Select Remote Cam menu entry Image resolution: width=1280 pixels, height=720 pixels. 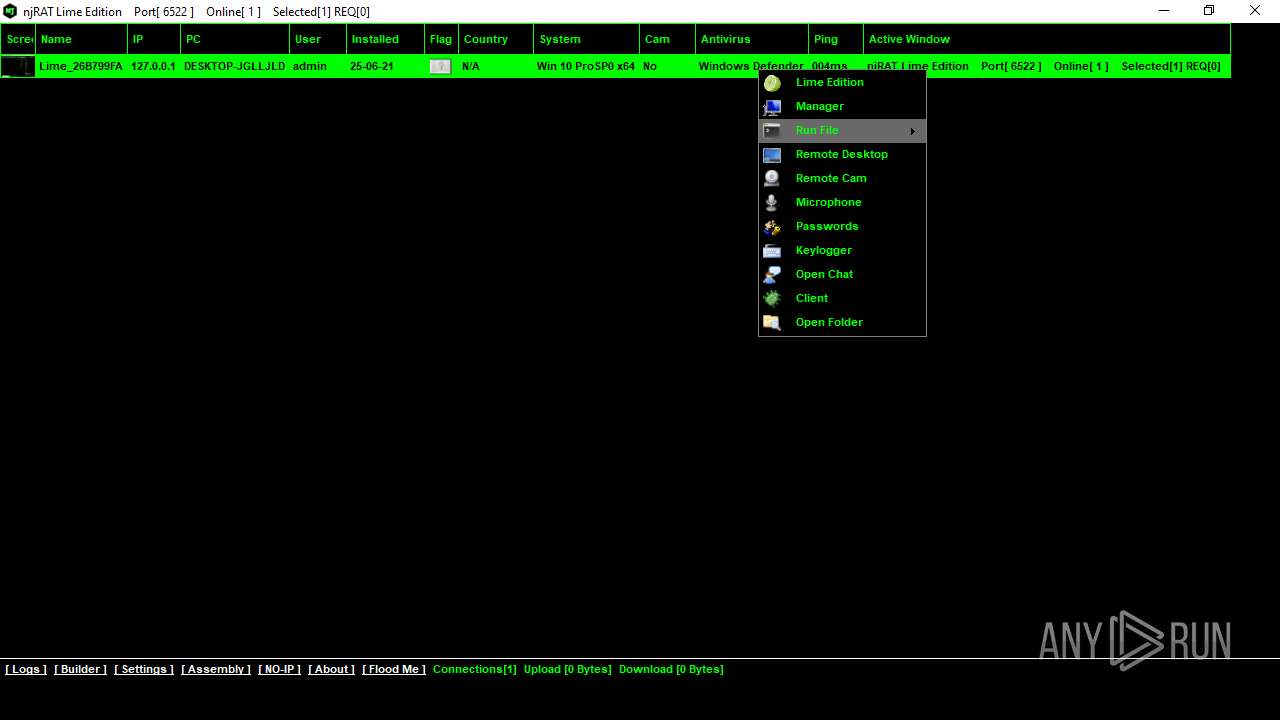tap(842, 178)
